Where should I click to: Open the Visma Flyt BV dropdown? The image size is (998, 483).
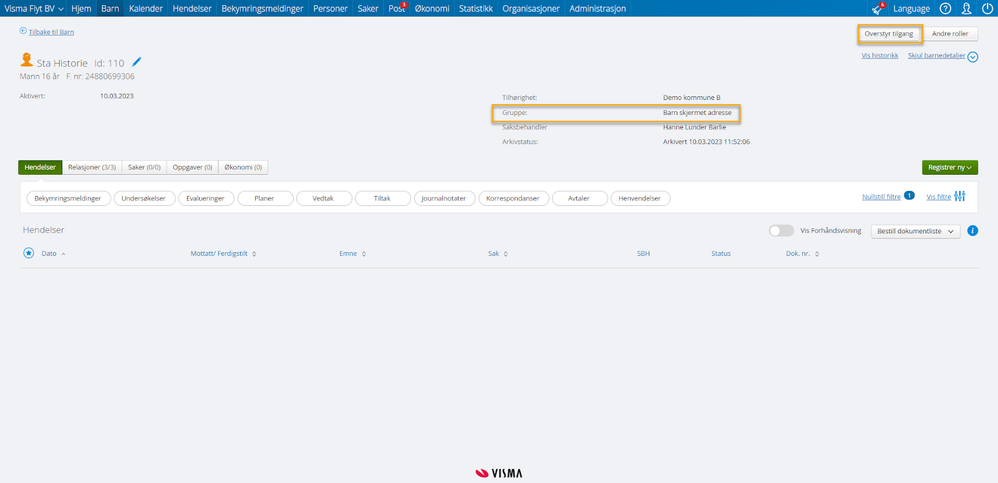(34, 9)
